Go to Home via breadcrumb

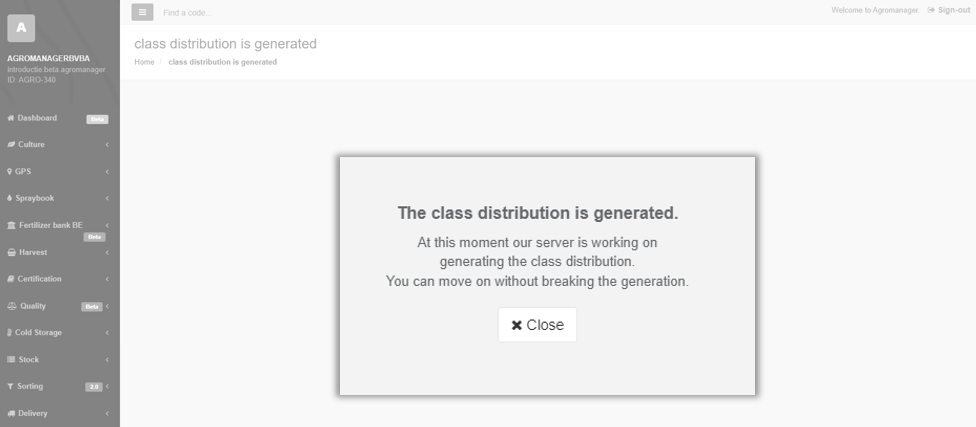144,62
